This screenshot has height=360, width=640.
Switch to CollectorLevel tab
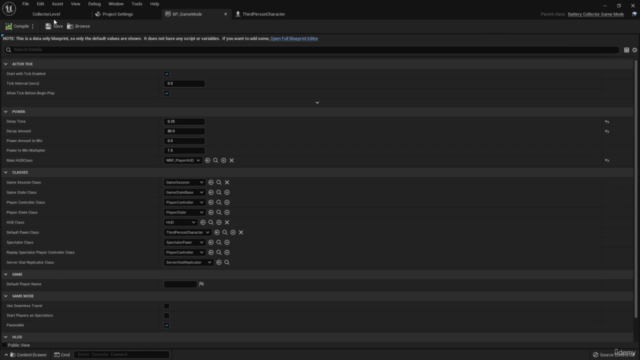pos(46,14)
